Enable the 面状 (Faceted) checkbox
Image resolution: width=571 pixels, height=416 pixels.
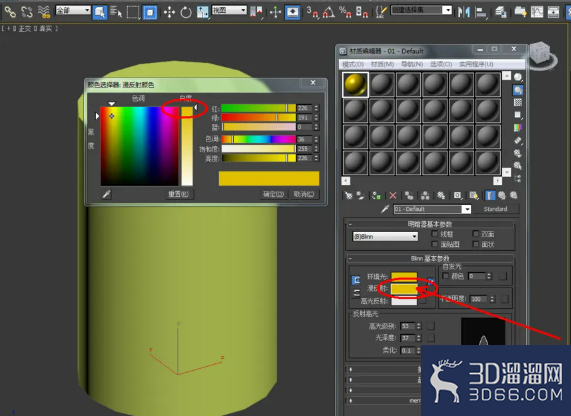pyautogui.click(x=475, y=244)
